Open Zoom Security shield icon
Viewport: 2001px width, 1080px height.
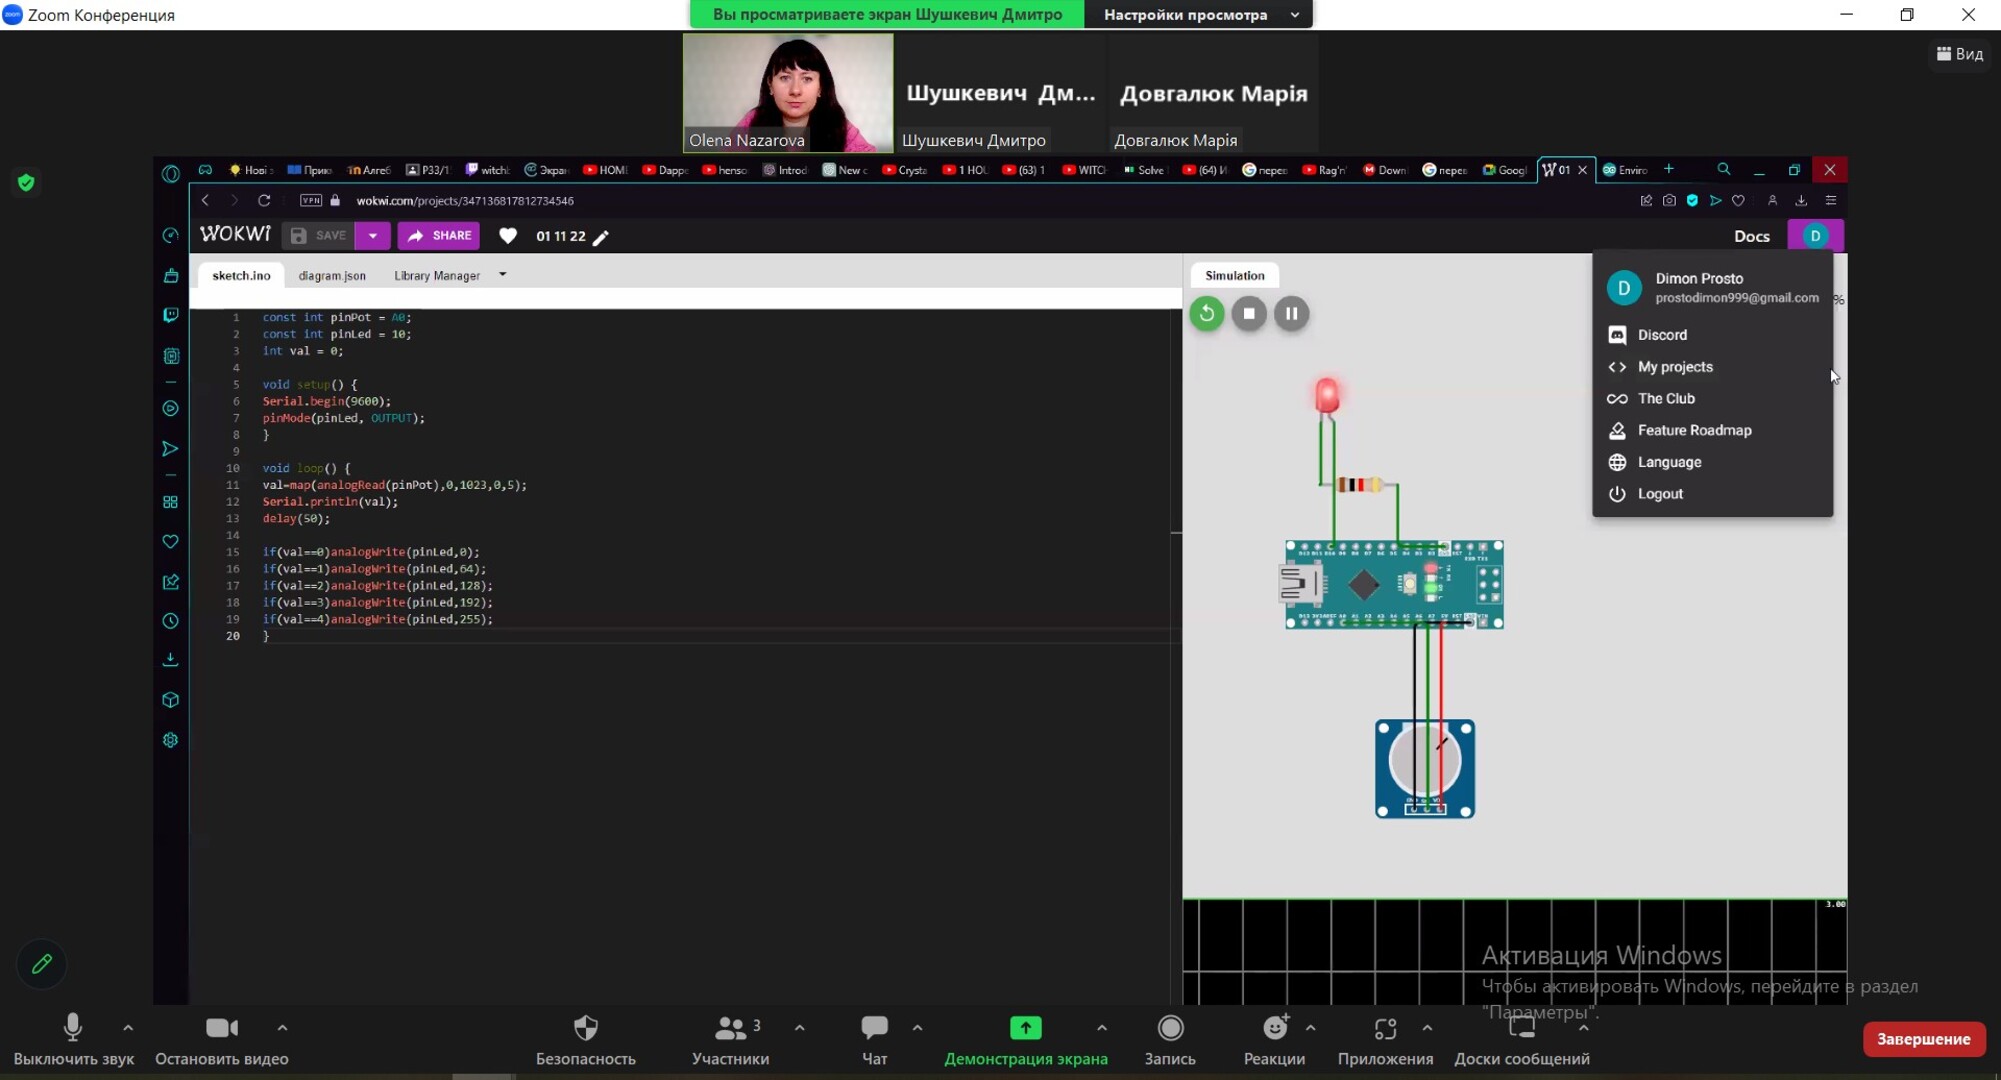point(585,1028)
